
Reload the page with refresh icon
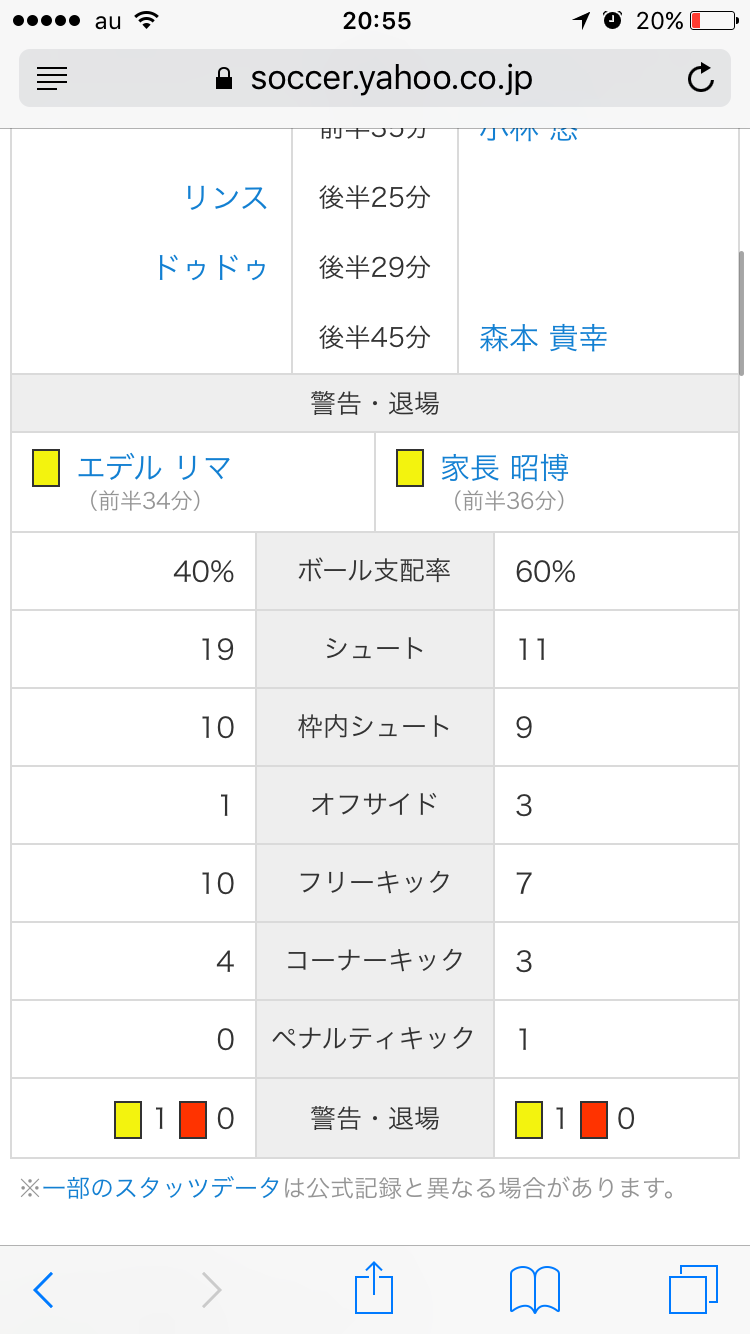[702, 77]
